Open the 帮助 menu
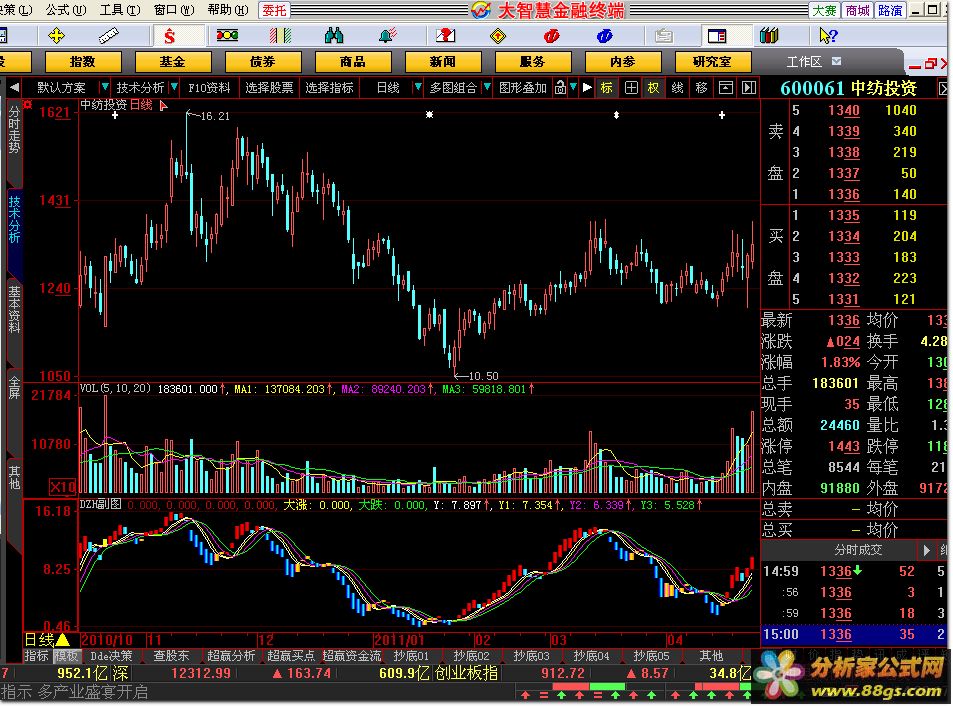 coord(228,10)
